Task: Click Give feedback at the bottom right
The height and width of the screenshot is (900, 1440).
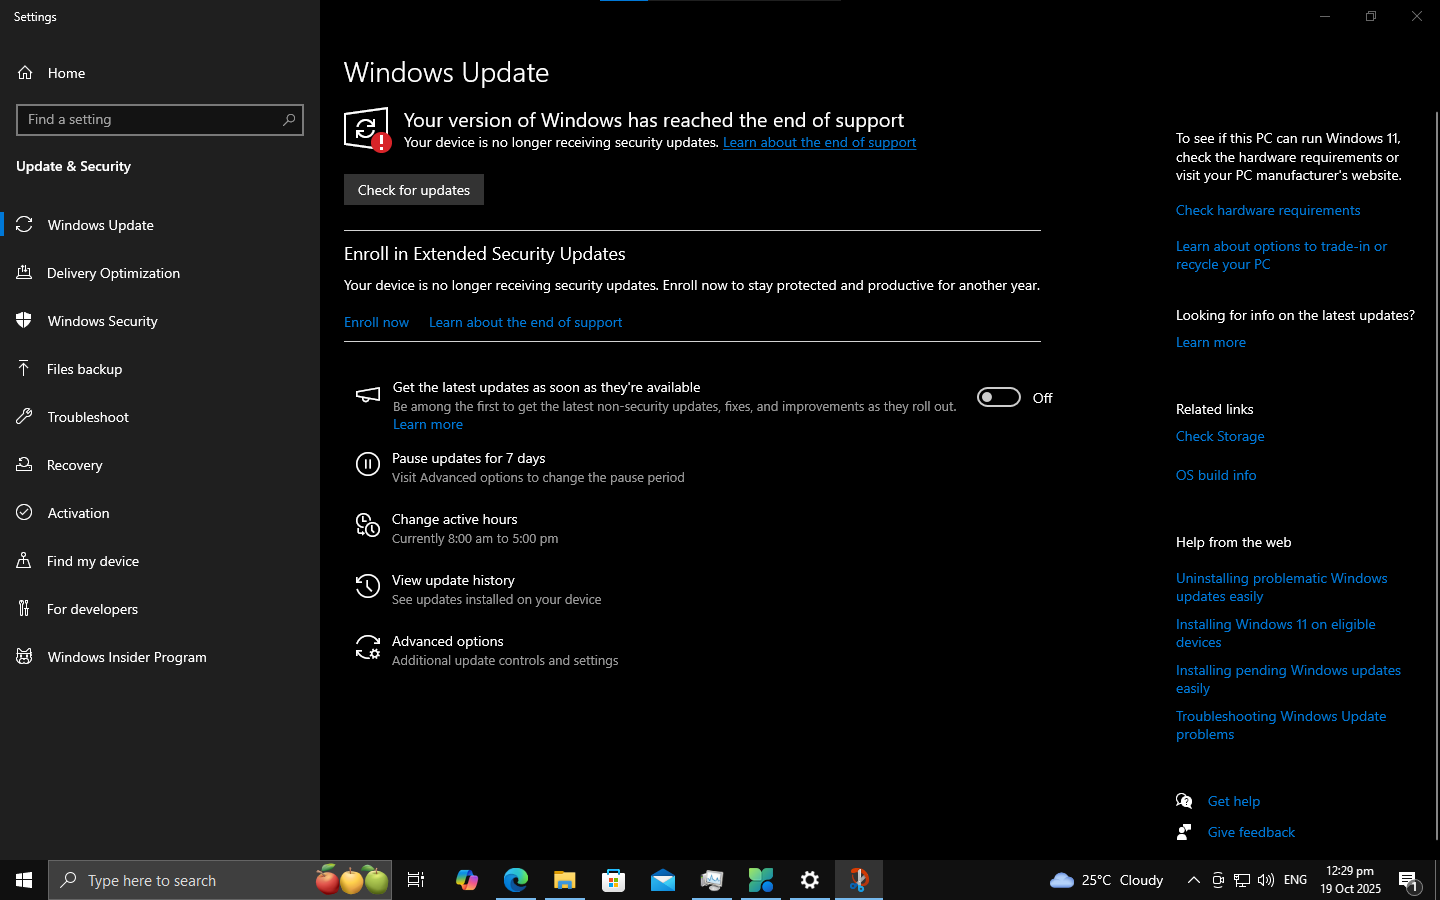Action: pyautogui.click(x=1251, y=831)
